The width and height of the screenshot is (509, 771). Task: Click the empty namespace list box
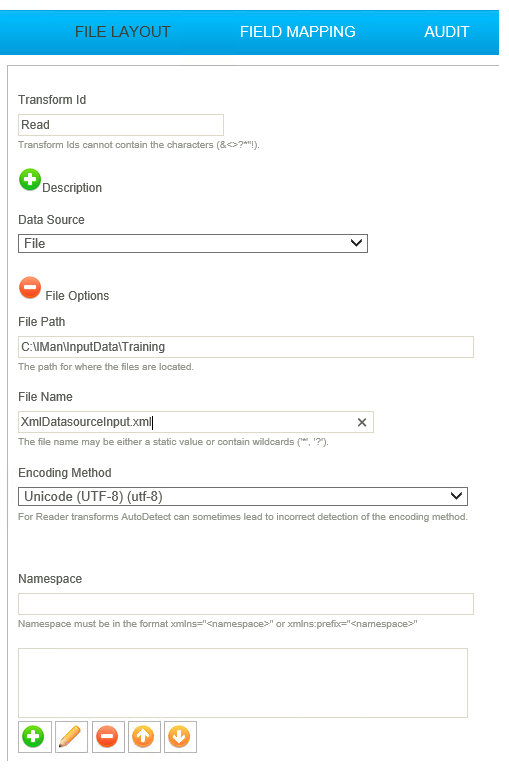point(243,683)
